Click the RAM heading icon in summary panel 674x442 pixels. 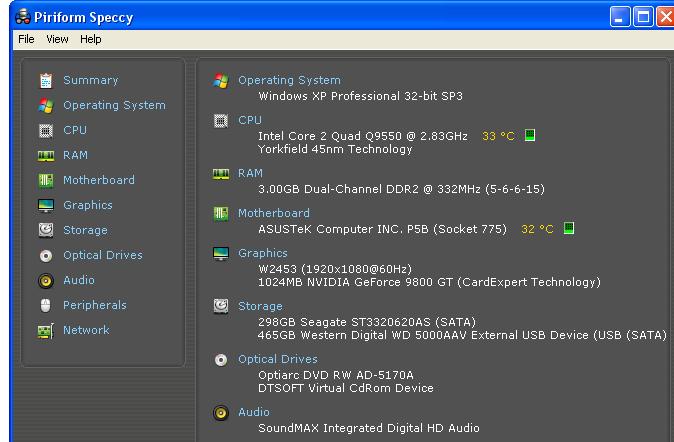(x=221, y=174)
